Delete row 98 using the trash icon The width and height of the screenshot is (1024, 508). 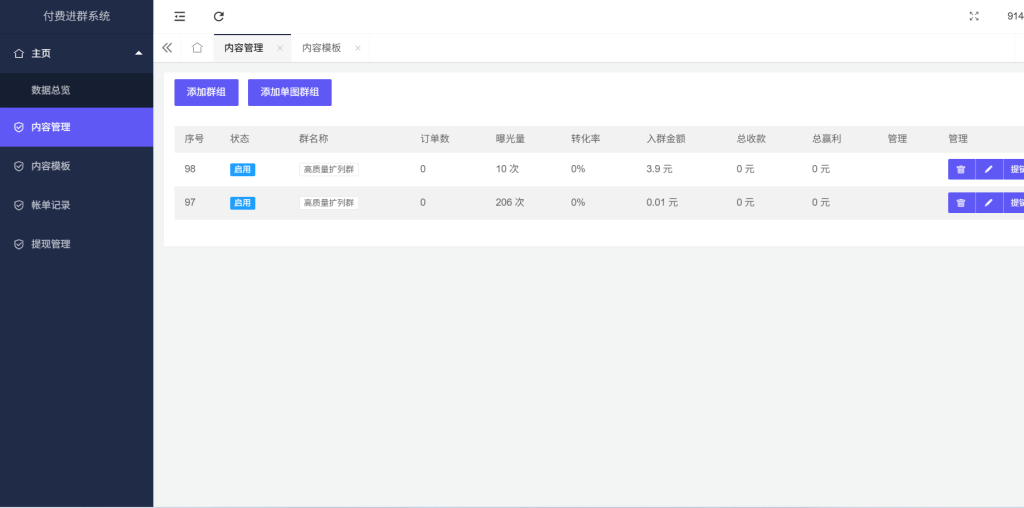pos(960,169)
